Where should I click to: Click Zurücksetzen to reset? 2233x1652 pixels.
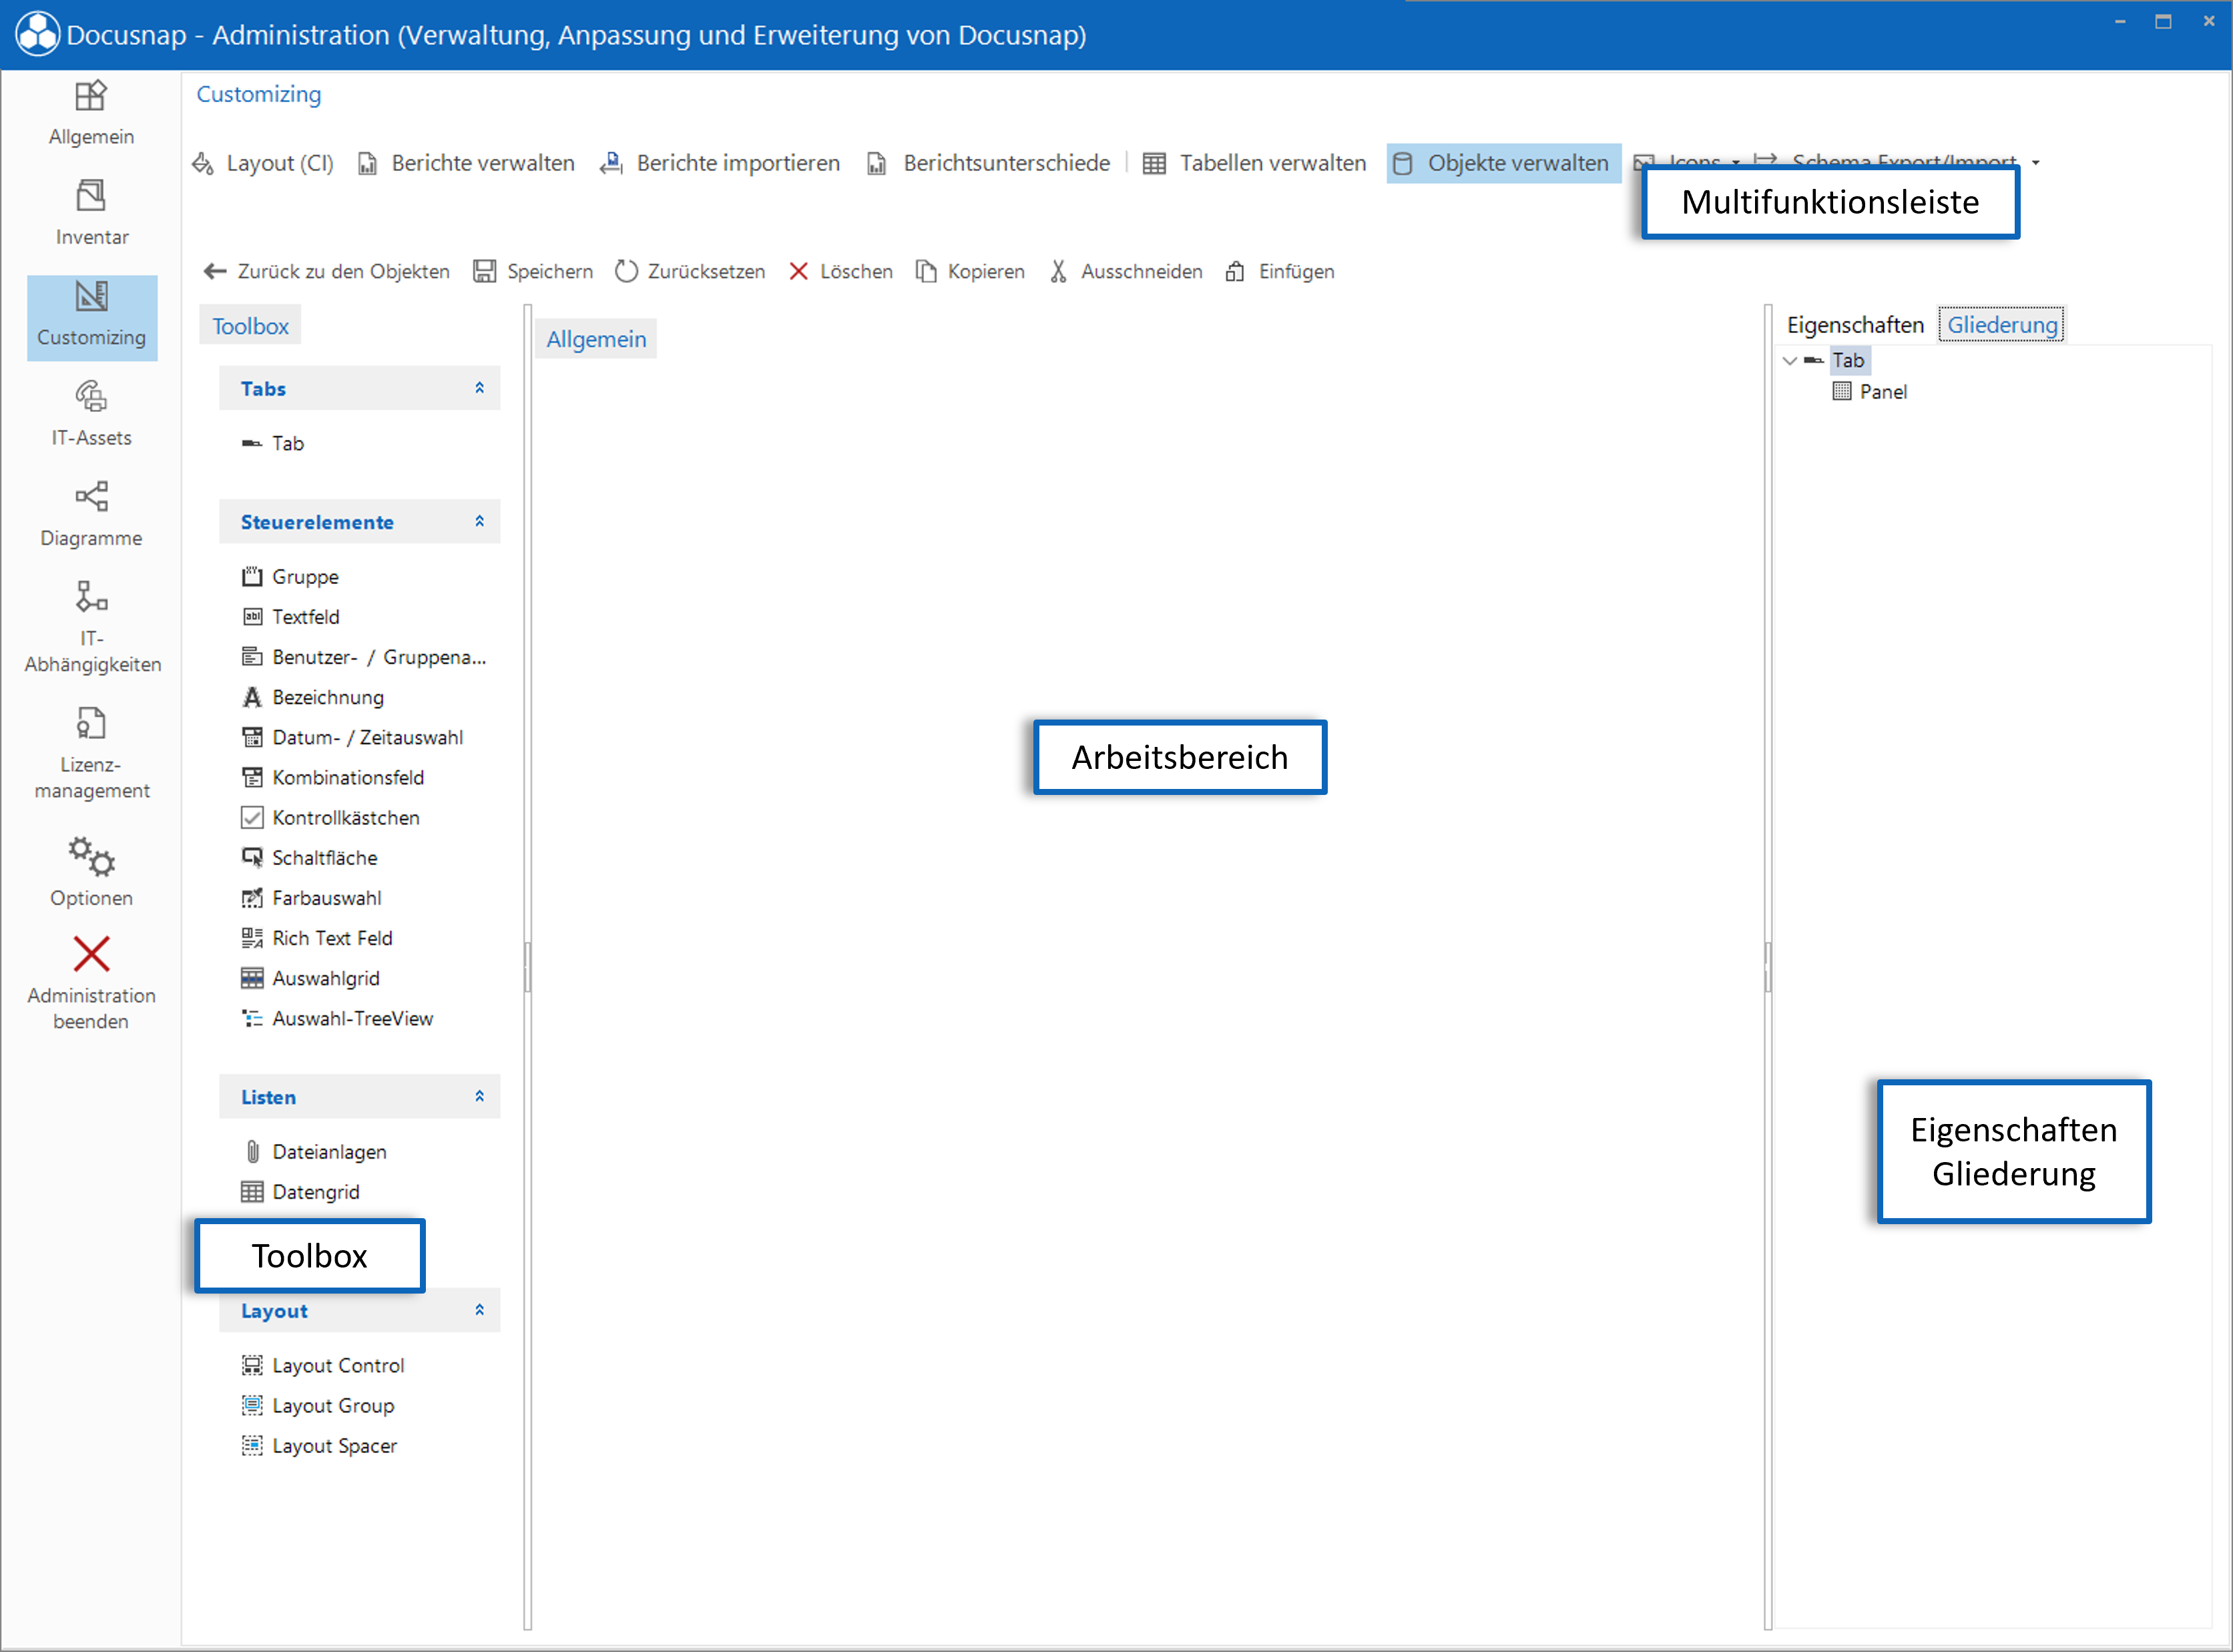point(690,271)
